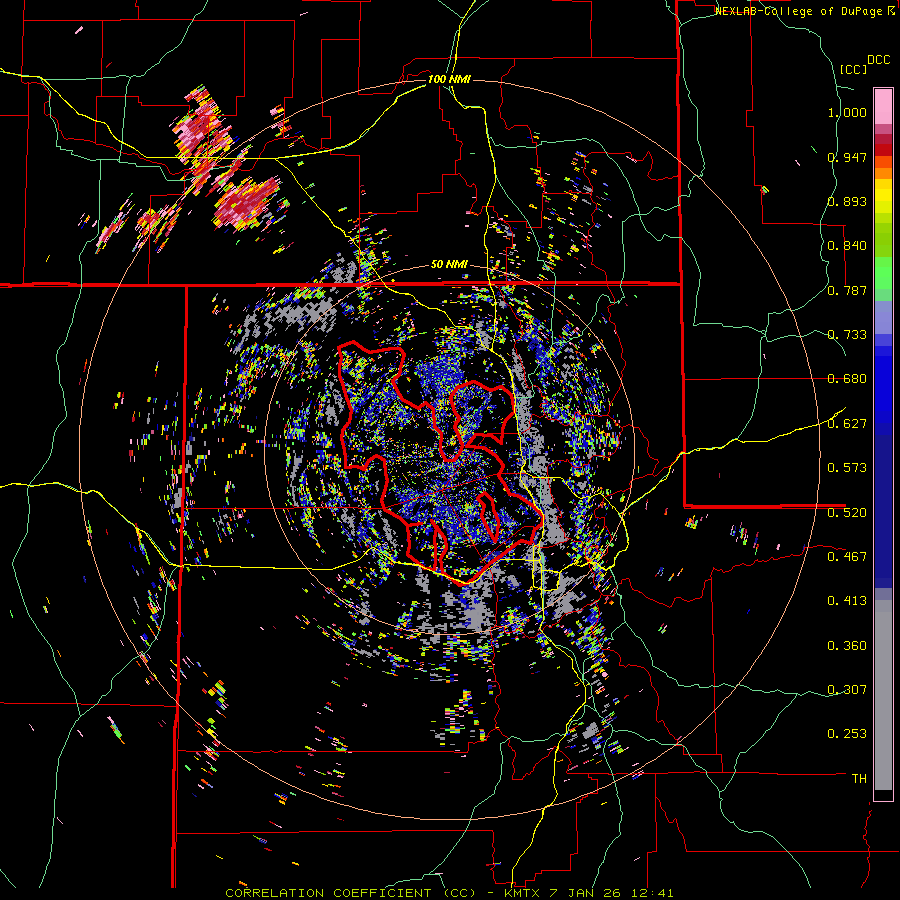Click the [CC] units label

coord(853,69)
